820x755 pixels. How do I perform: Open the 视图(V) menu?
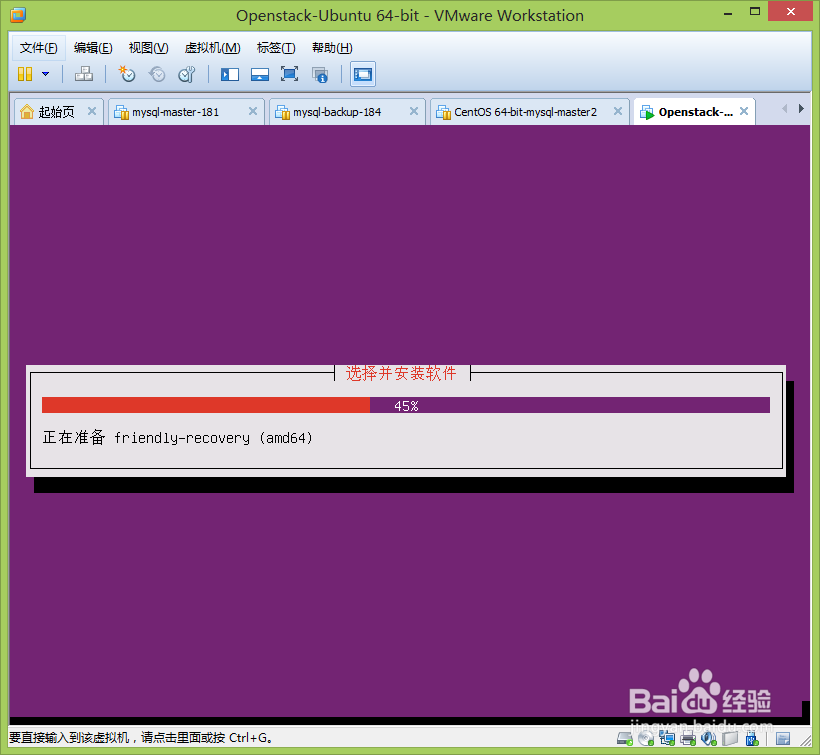coord(148,47)
